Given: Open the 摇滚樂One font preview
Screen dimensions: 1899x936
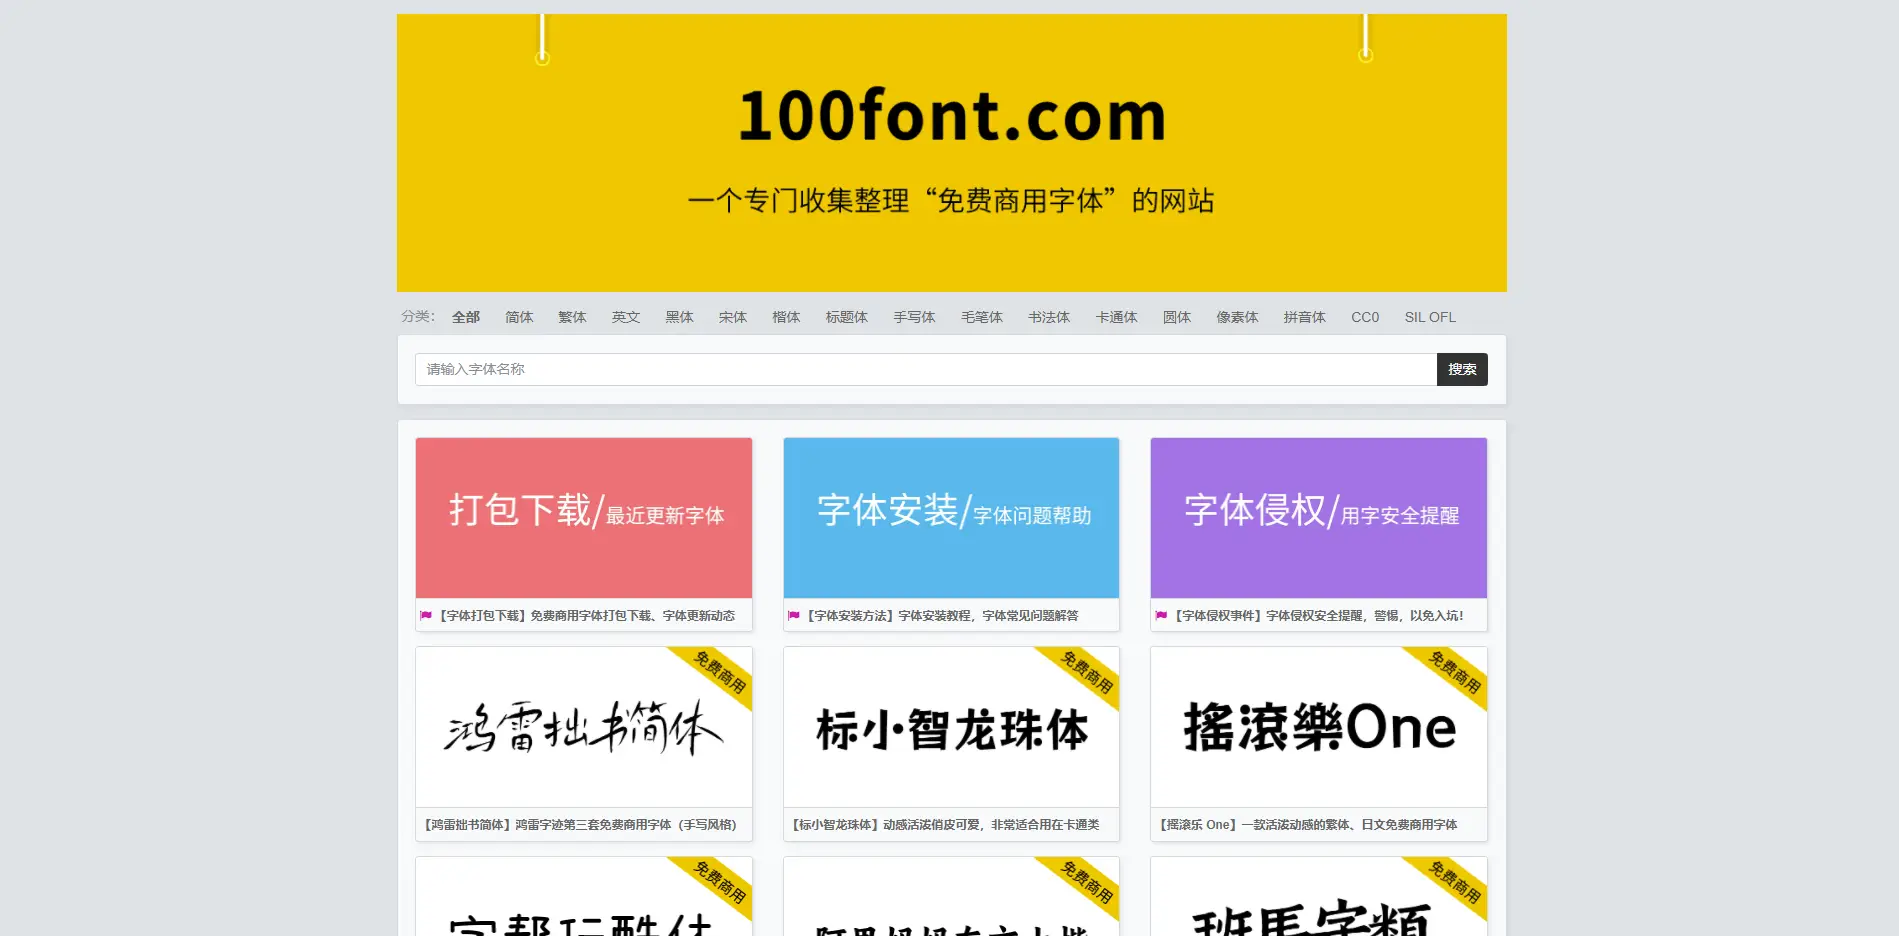Looking at the screenshot, I should click(1319, 727).
